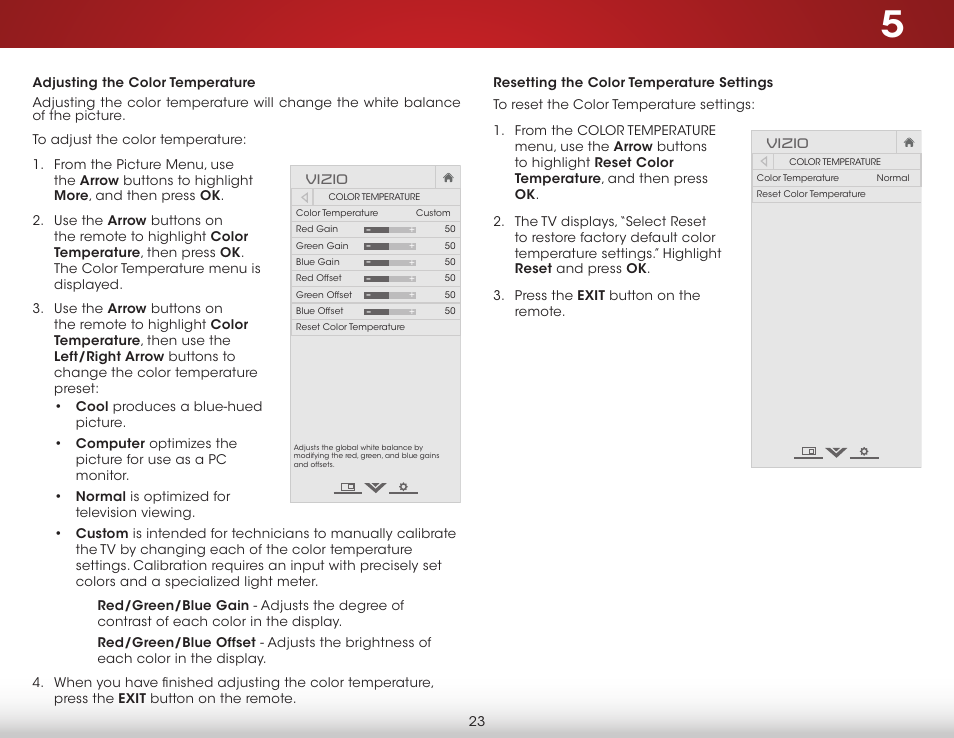Click chapter number 5 in the red header
The image size is (954, 738).
click(x=892, y=24)
